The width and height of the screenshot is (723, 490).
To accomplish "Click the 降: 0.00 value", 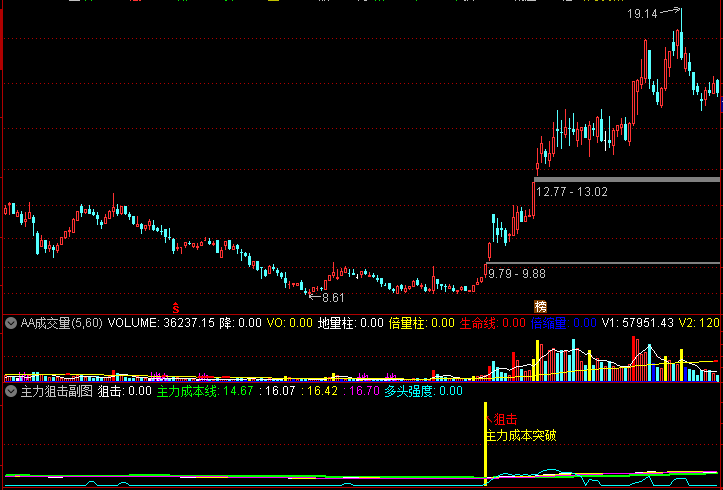I will pyautogui.click(x=240, y=323).
